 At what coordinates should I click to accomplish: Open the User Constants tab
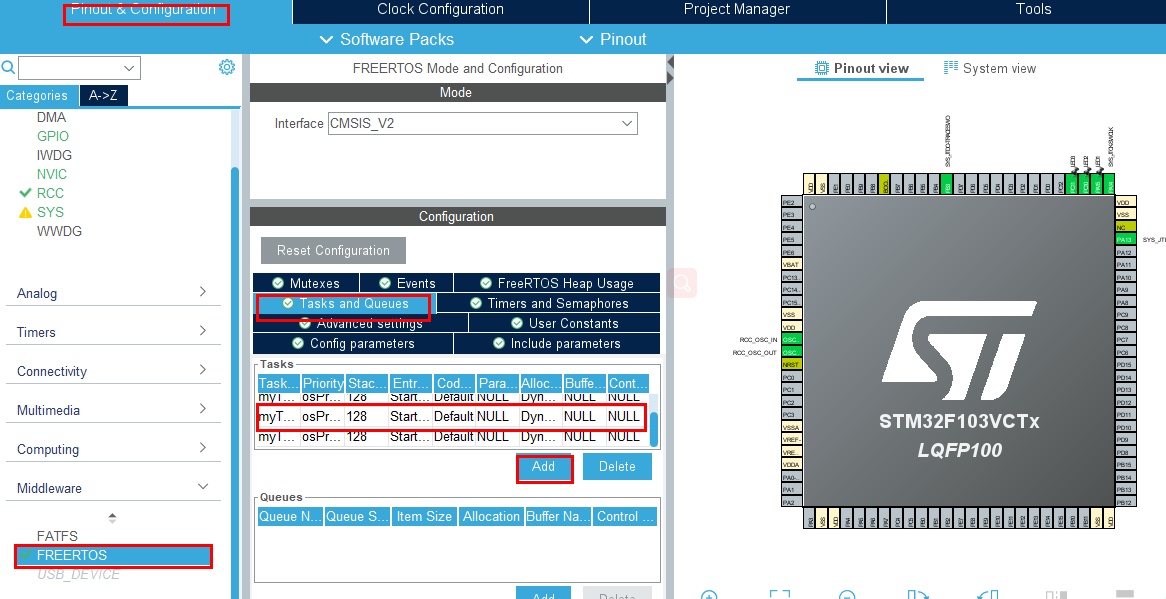click(x=564, y=323)
